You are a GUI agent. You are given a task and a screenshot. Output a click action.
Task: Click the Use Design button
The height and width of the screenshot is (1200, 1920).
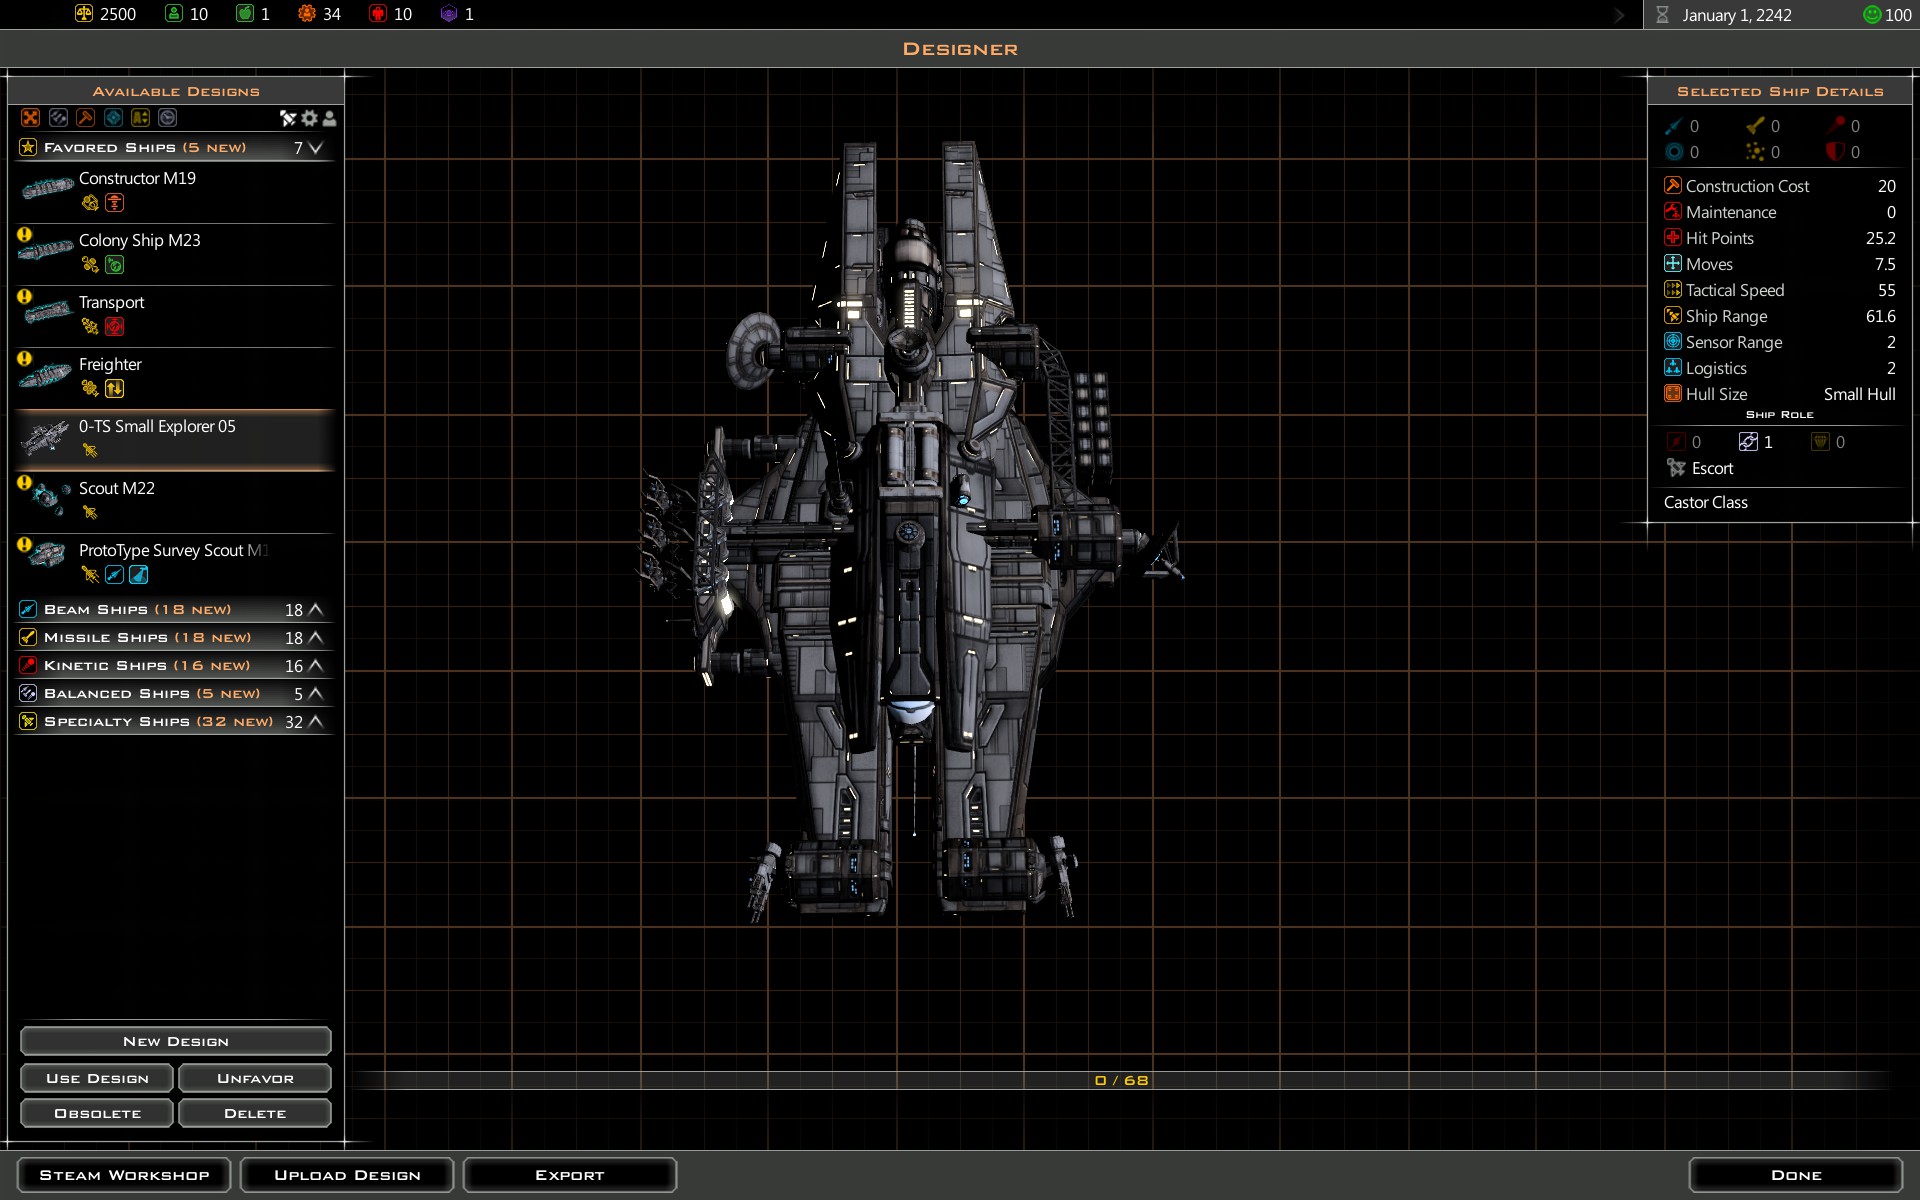click(x=97, y=1078)
